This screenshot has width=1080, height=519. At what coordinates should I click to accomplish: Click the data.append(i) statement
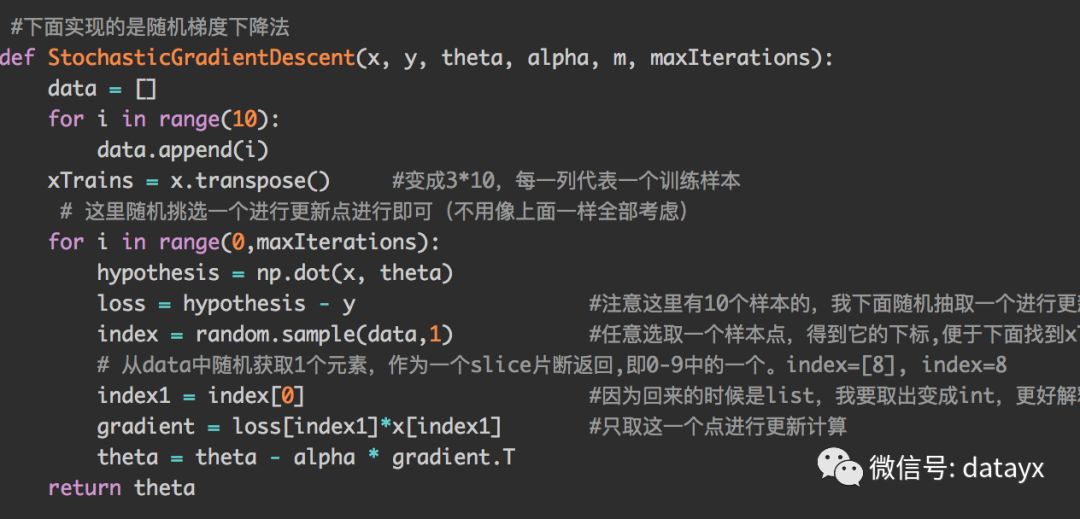pos(183,150)
